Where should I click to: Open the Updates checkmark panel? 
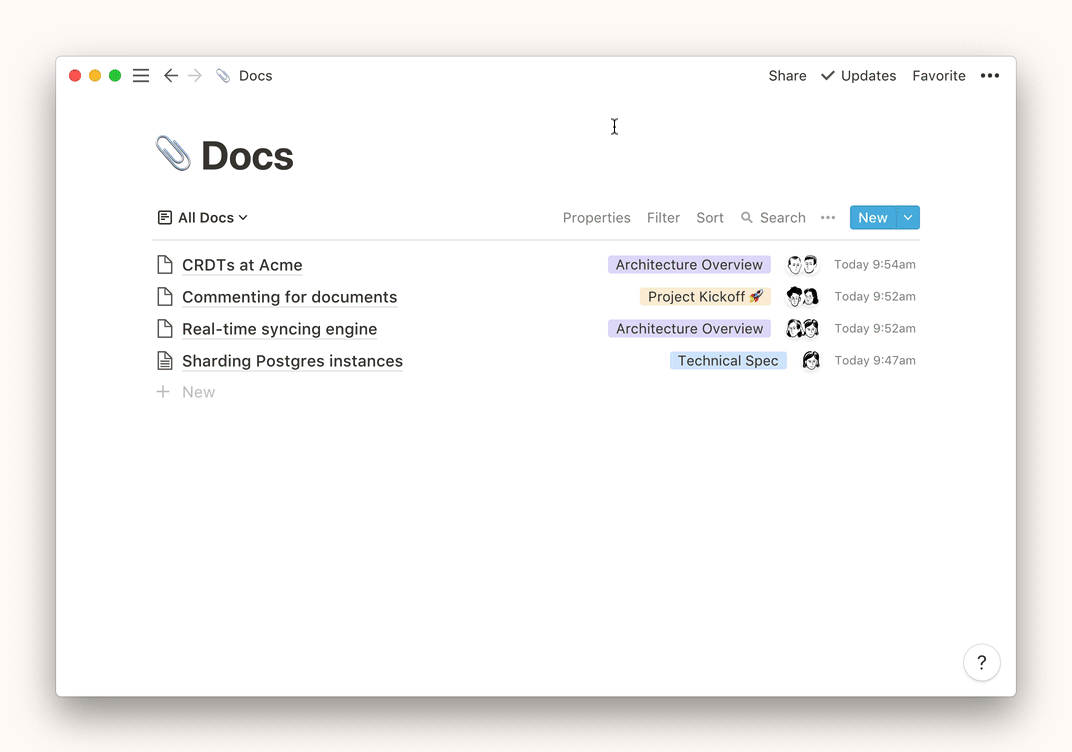[858, 76]
